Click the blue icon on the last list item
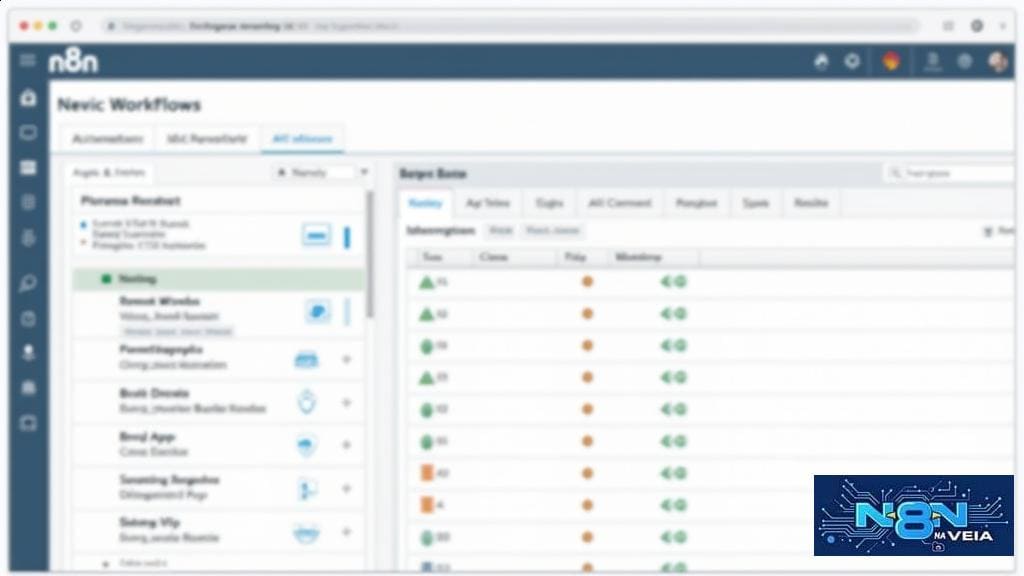This screenshot has height=576, width=1024. (x=306, y=533)
